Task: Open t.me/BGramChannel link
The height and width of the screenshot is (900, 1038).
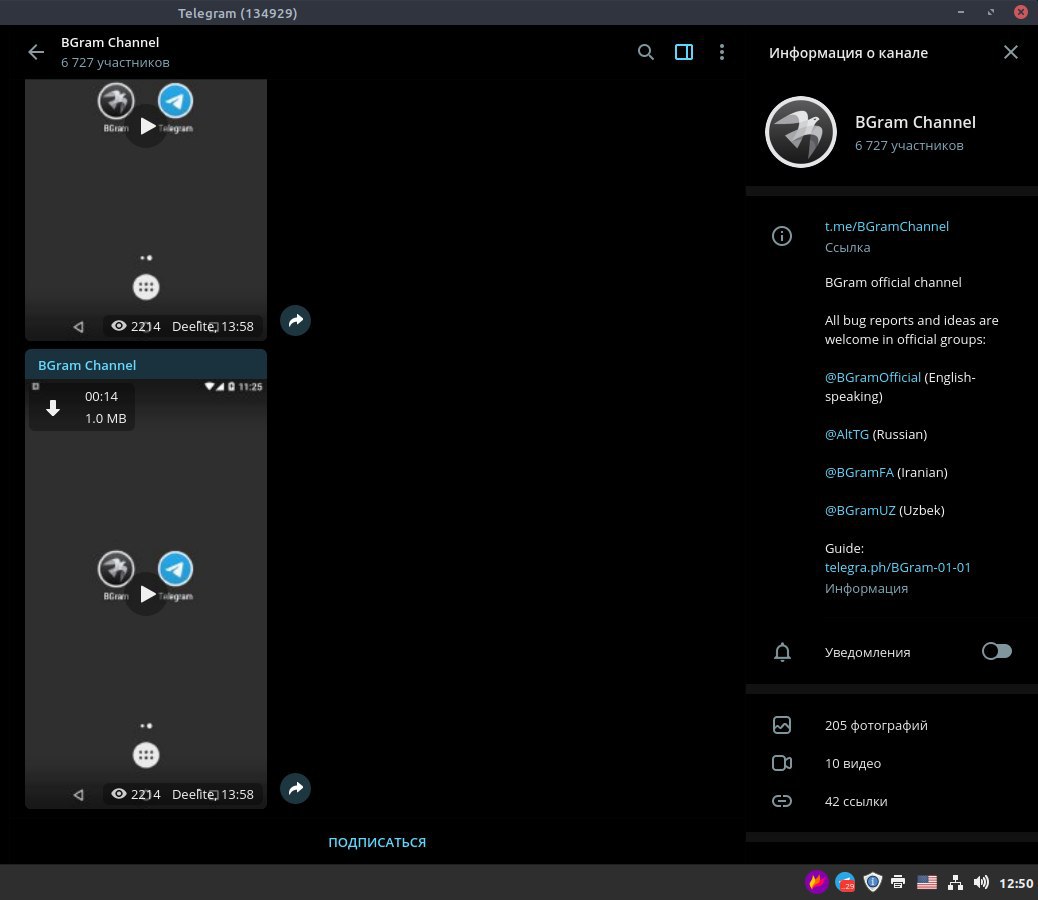Action: coord(886,226)
